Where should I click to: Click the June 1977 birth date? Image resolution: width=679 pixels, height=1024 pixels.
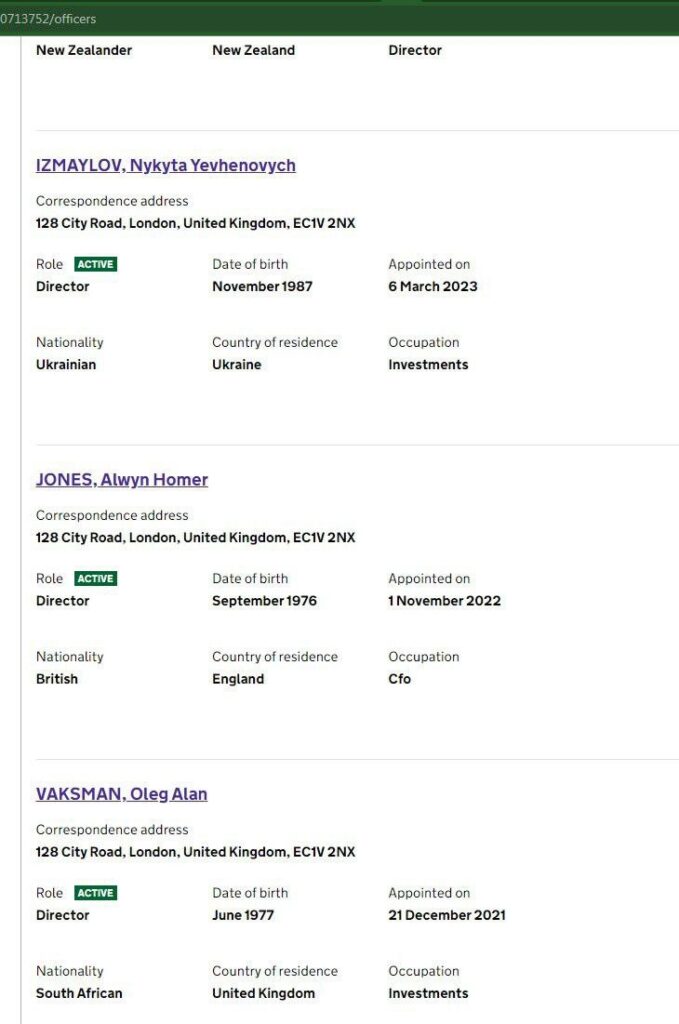tap(243, 914)
